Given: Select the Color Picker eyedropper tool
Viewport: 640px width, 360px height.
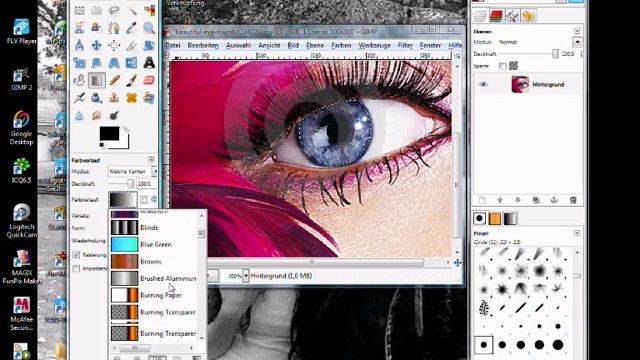Looking at the screenshot, I should [131, 28].
